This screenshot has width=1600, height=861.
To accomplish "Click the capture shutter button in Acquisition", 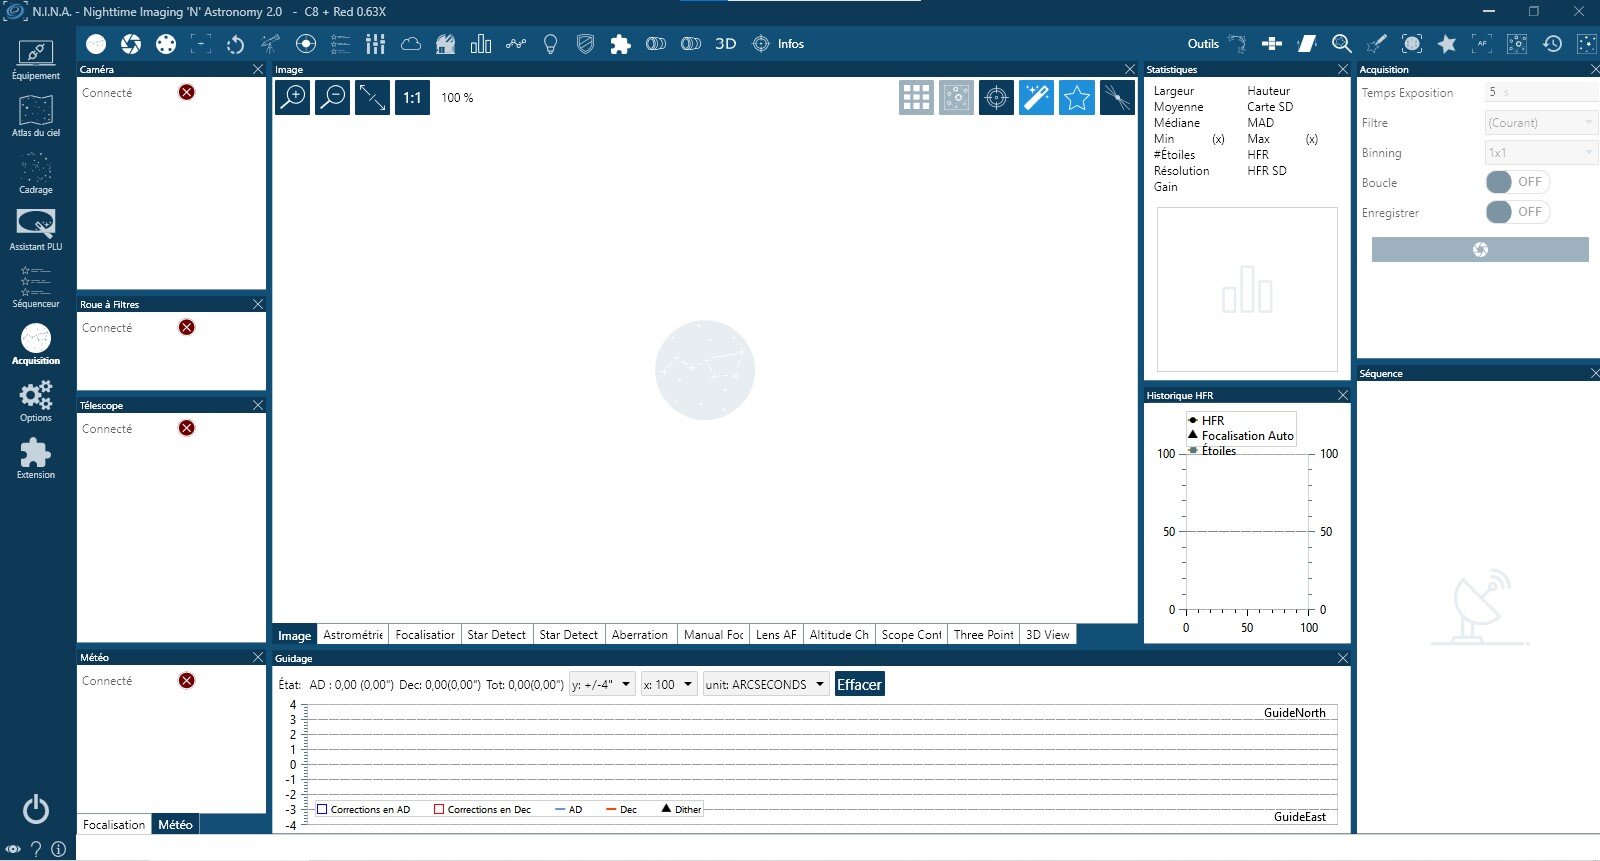I will tap(1480, 249).
